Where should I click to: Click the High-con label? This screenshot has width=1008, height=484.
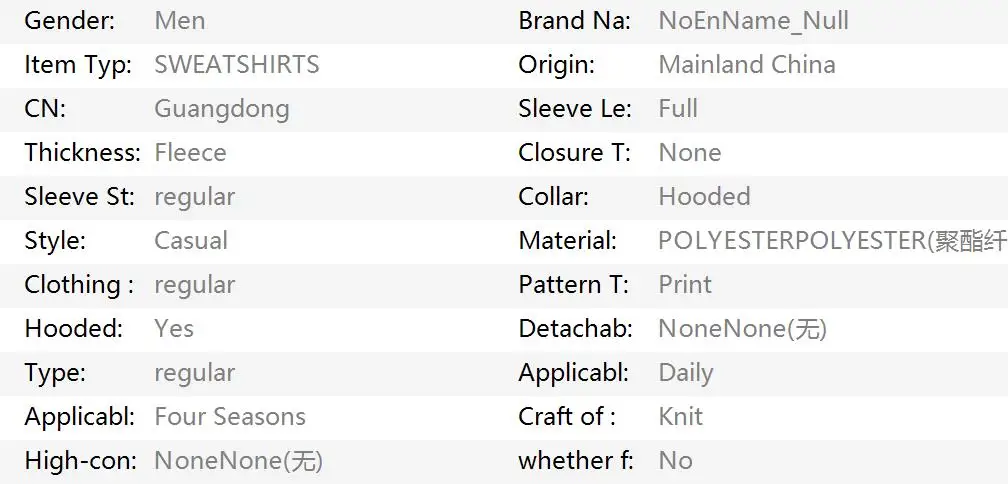pos(81,461)
